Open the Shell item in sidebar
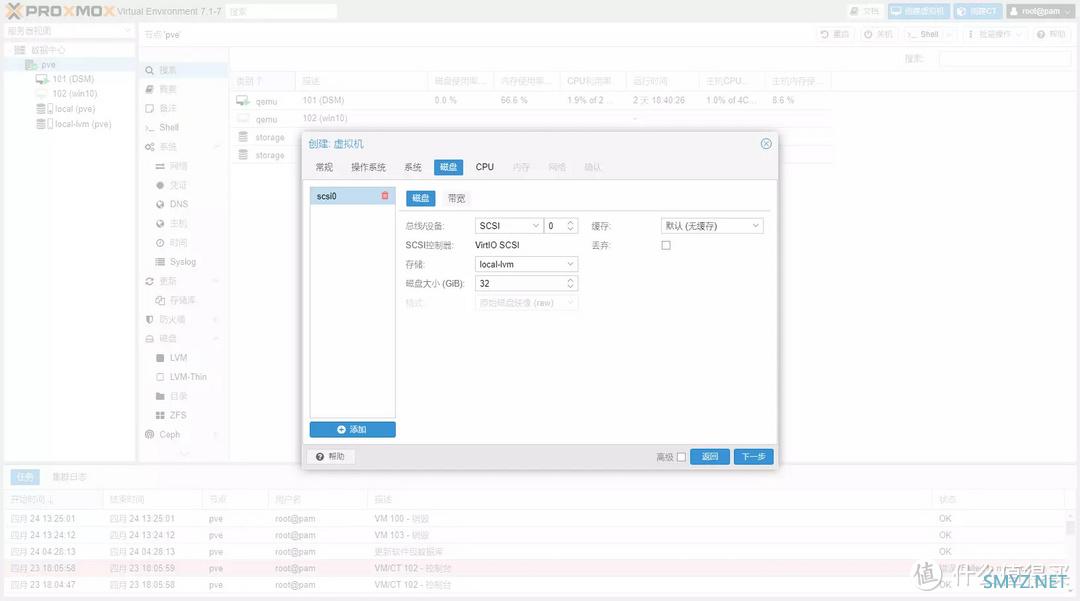 pos(169,127)
